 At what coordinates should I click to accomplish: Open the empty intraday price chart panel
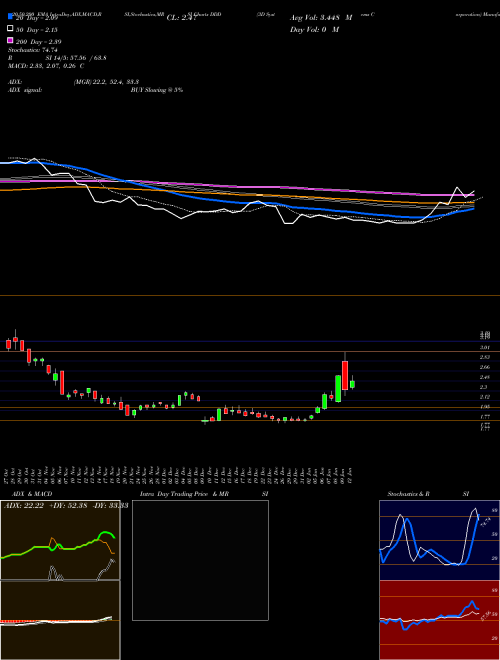(x=200, y=560)
